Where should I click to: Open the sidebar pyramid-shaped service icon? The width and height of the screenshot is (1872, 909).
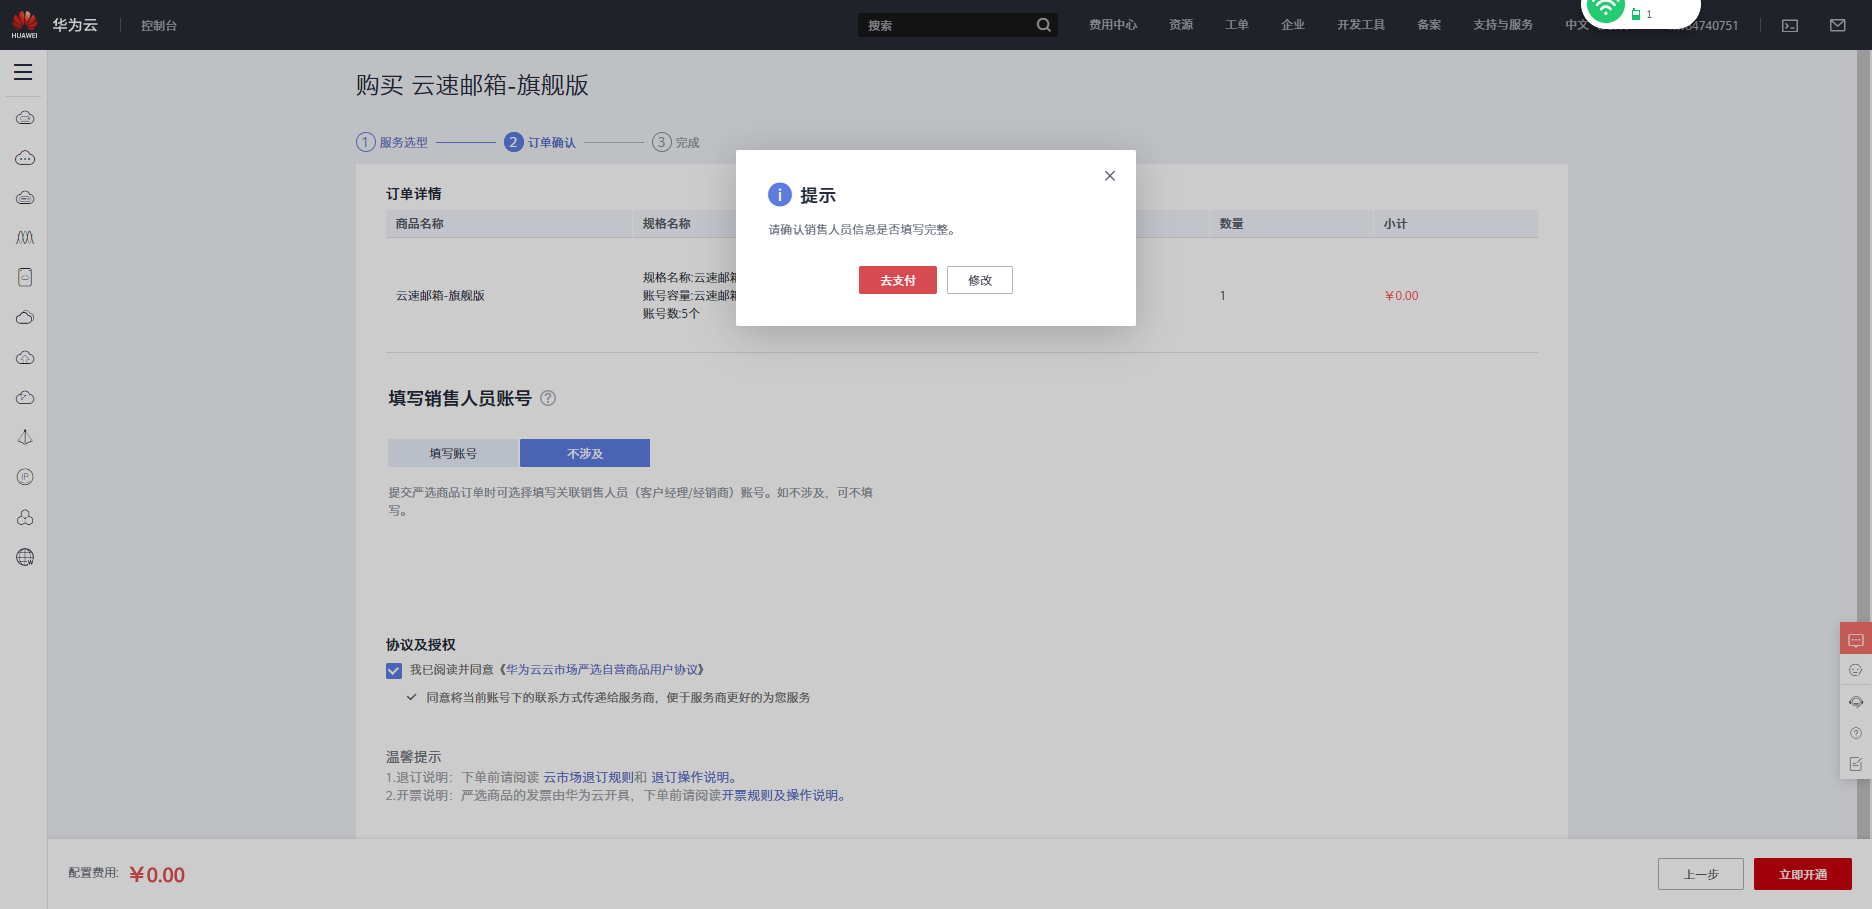click(25, 438)
